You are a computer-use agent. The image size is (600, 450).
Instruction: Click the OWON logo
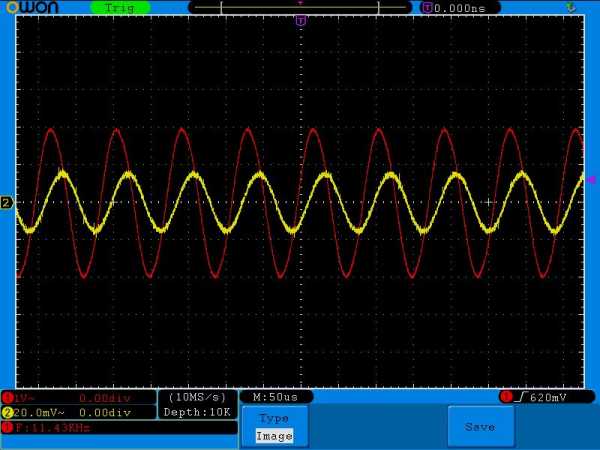[x=30, y=8]
